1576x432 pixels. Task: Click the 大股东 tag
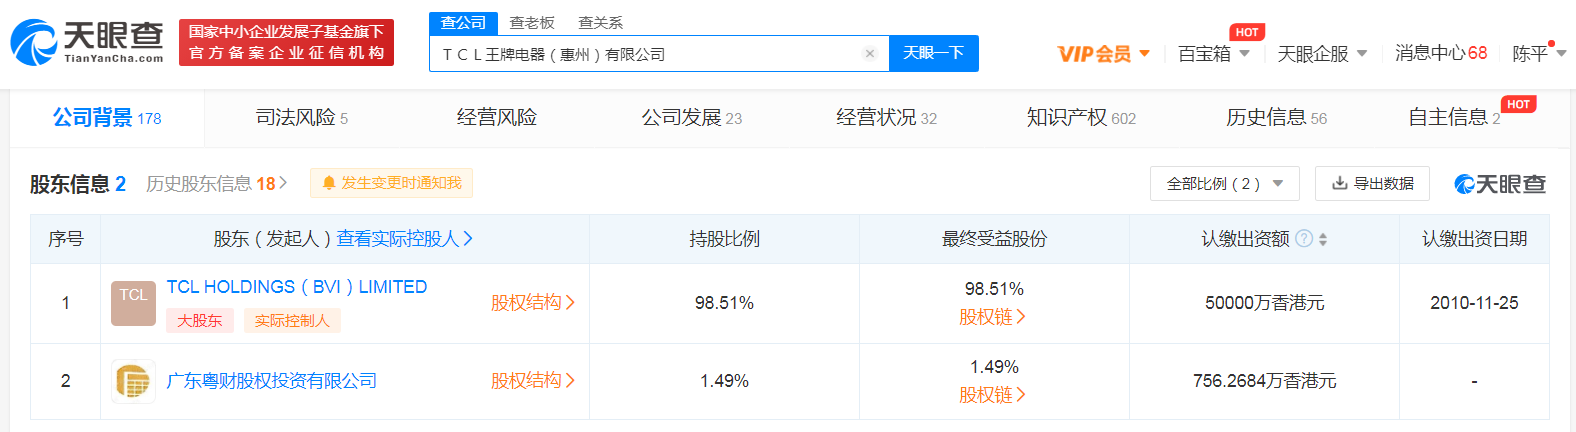tap(200, 321)
